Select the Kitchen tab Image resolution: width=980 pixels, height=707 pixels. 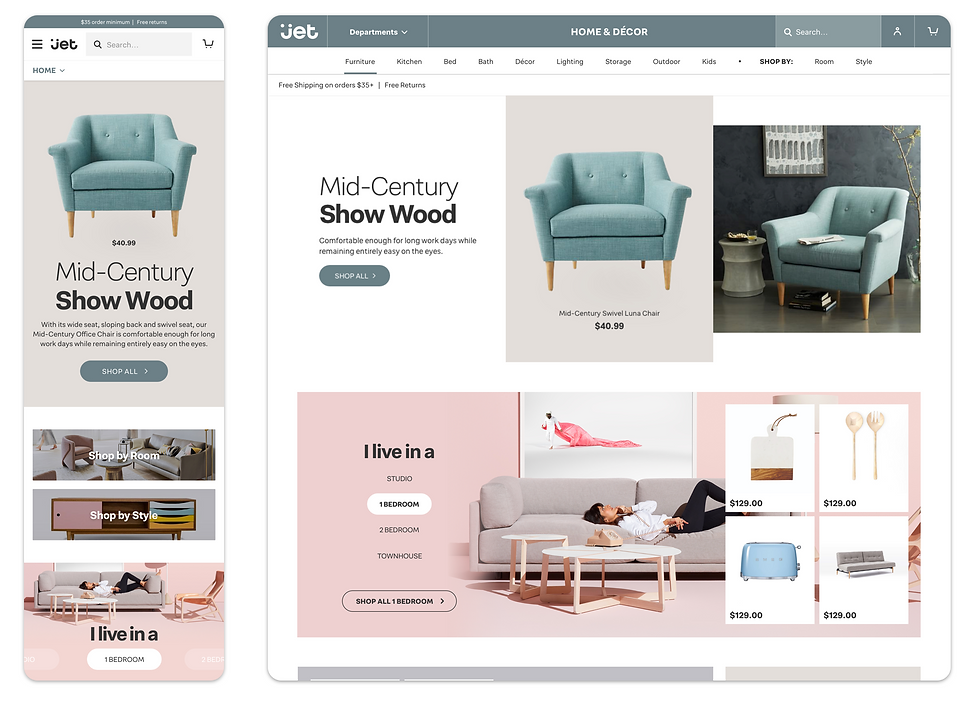tap(409, 62)
